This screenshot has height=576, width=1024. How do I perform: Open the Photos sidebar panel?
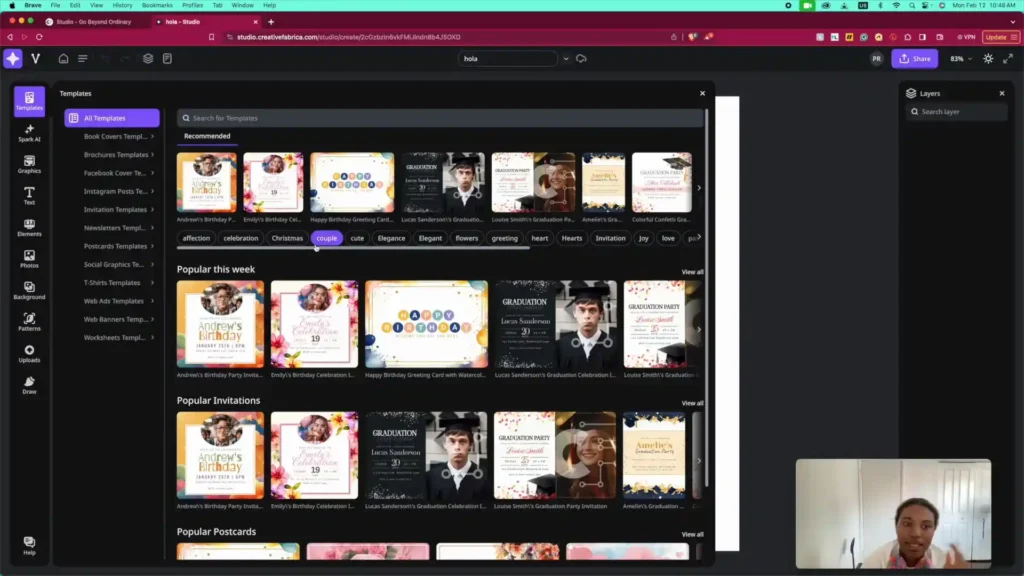click(x=29, y=259)
